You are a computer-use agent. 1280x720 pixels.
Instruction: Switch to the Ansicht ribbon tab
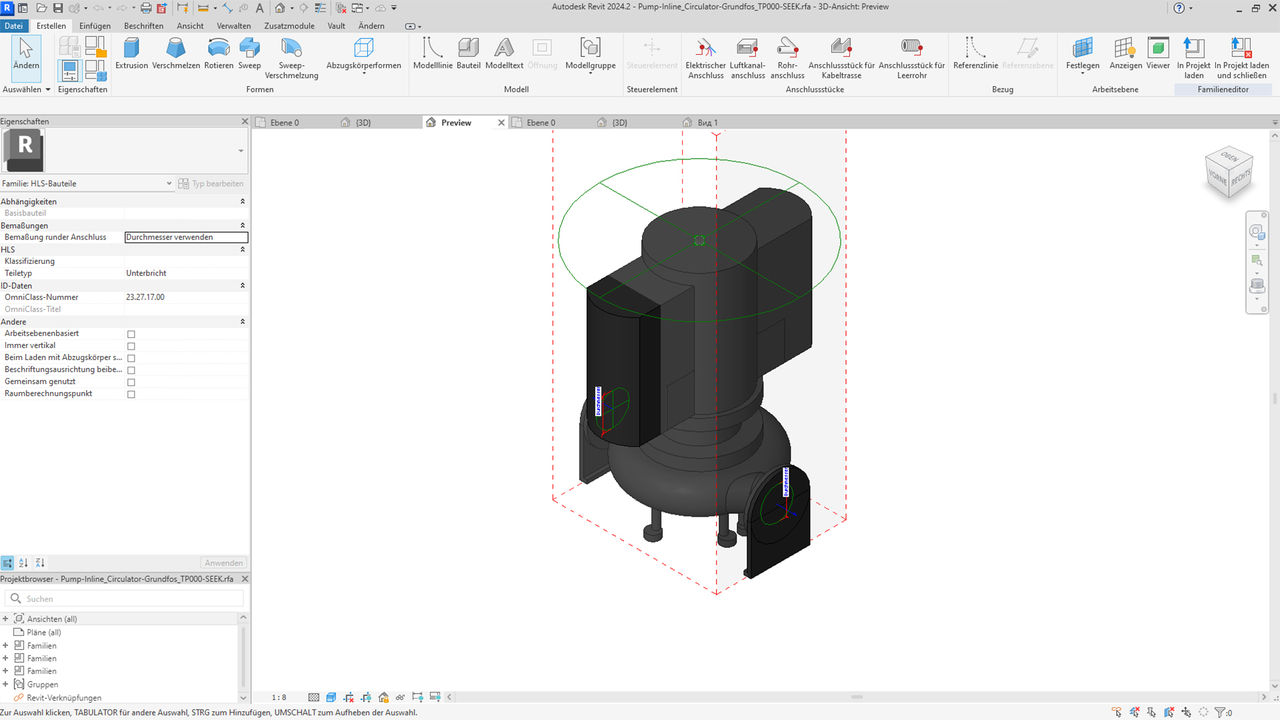point(190,26)
